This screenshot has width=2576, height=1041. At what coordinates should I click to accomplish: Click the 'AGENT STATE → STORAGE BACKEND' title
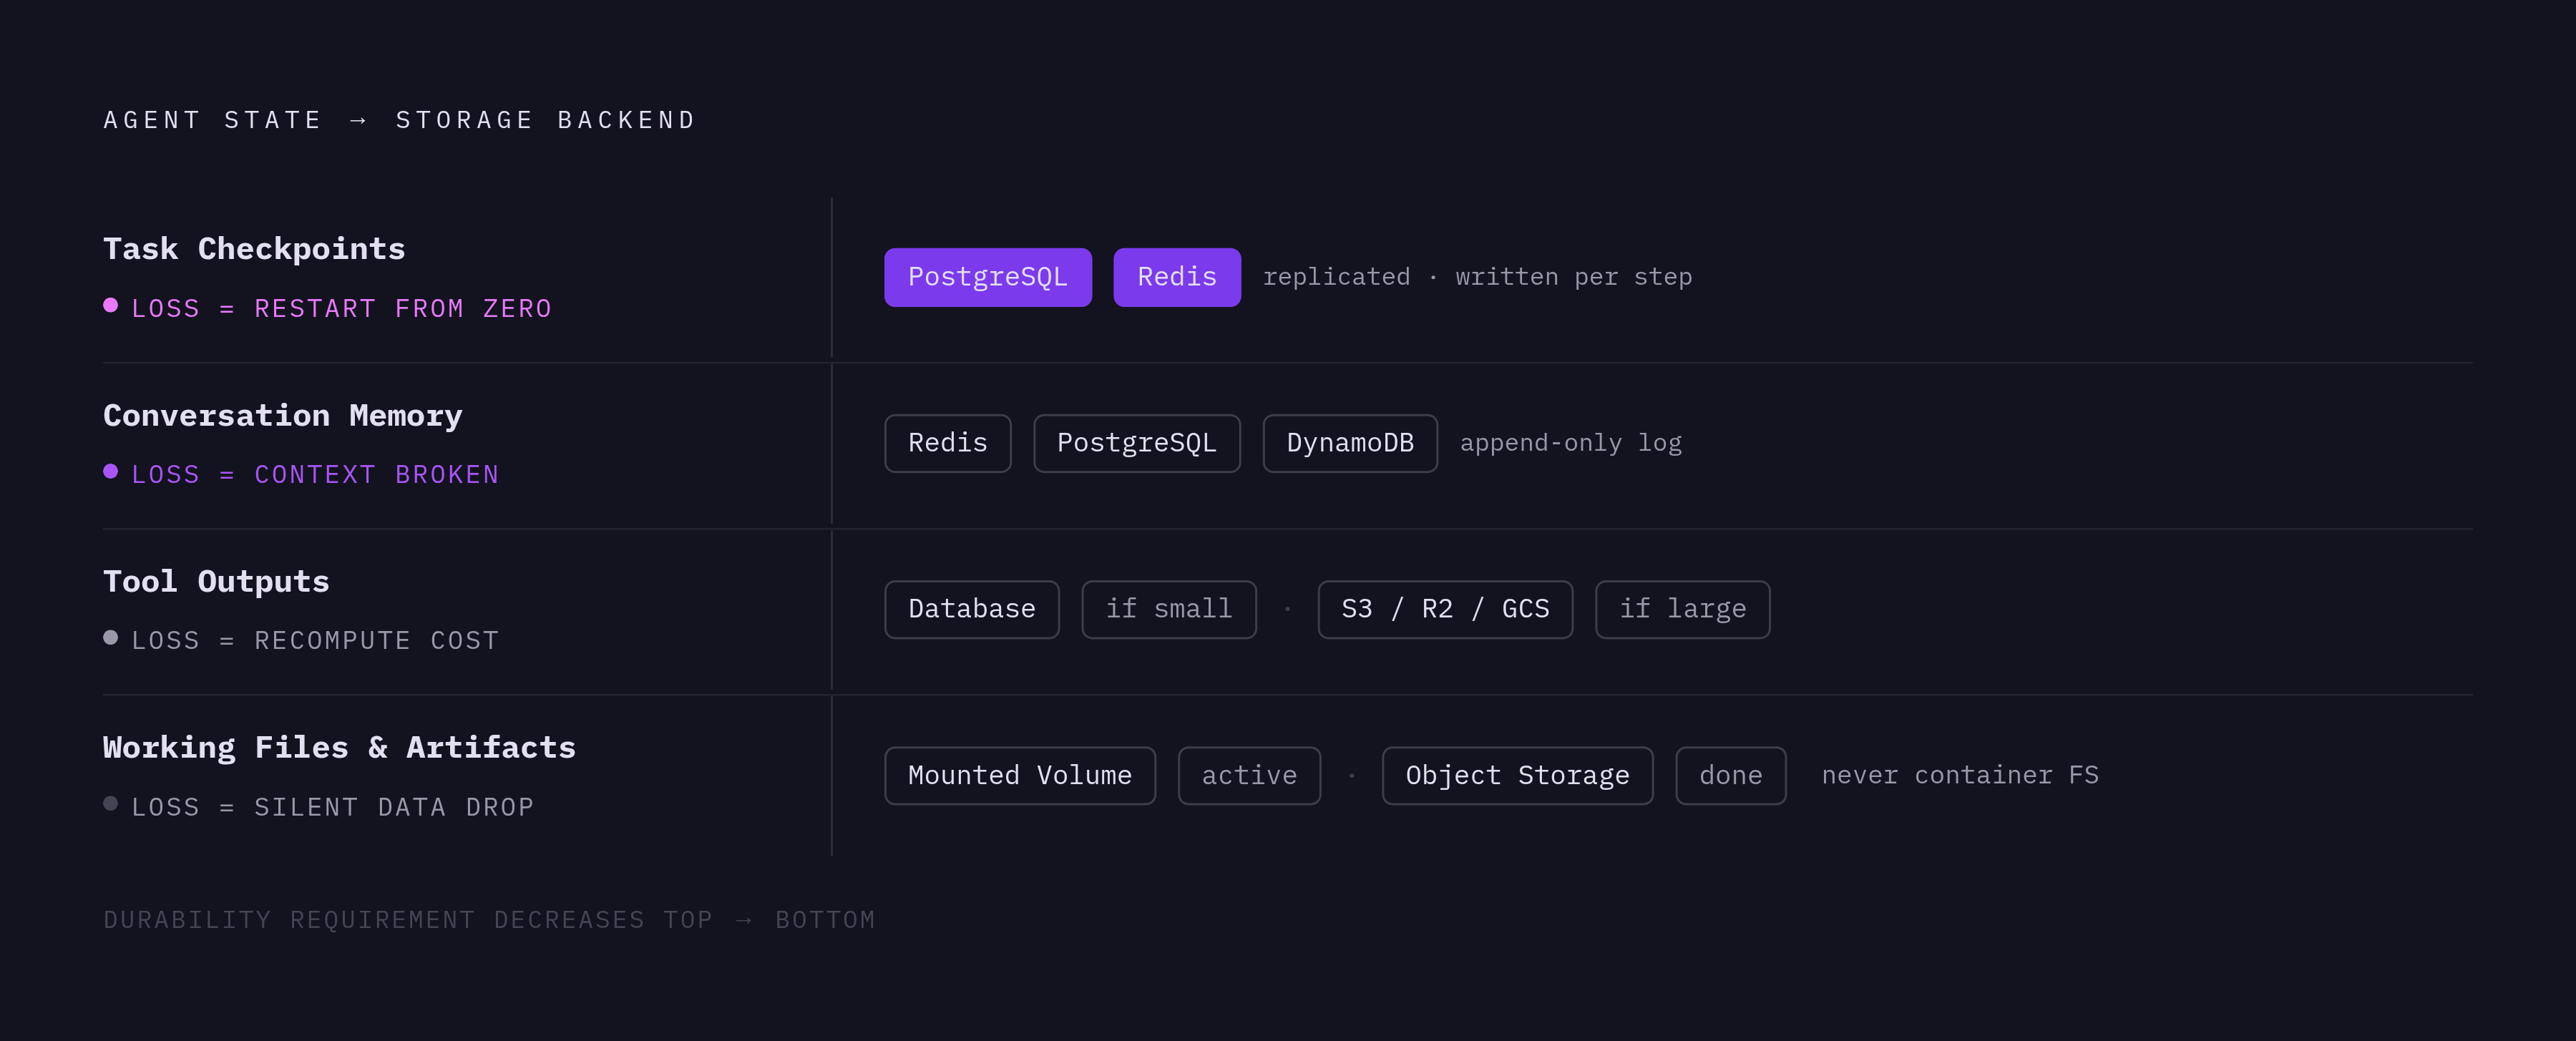pos(400,120)
